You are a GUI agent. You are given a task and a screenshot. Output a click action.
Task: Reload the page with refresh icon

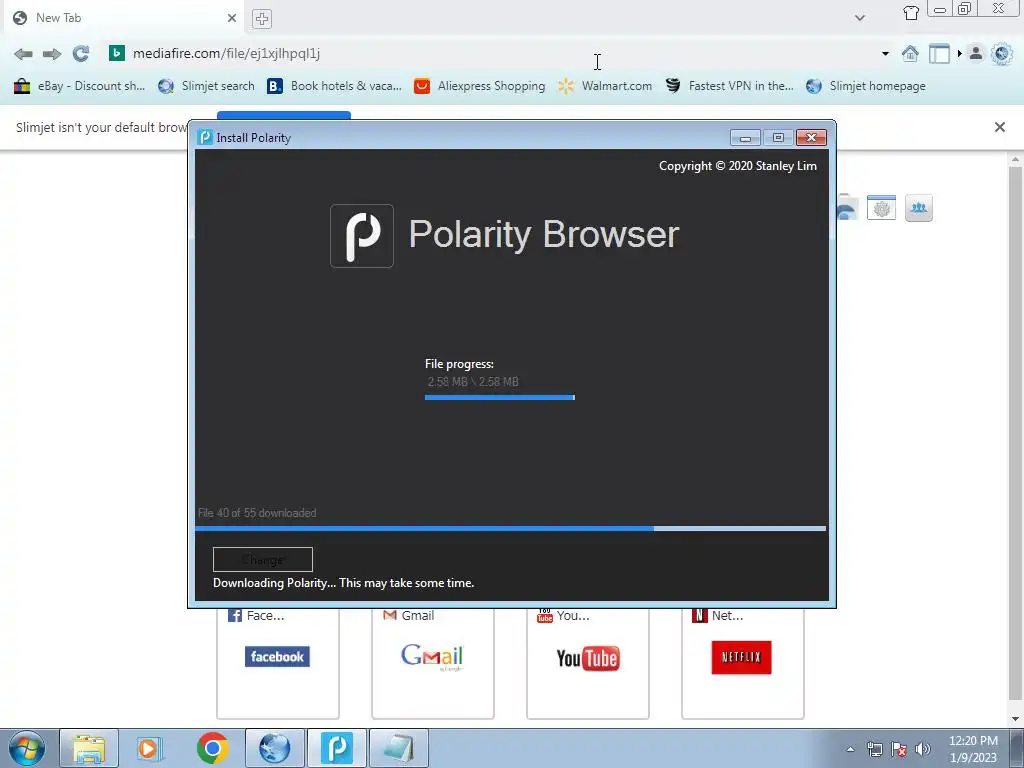coord(80,54)
